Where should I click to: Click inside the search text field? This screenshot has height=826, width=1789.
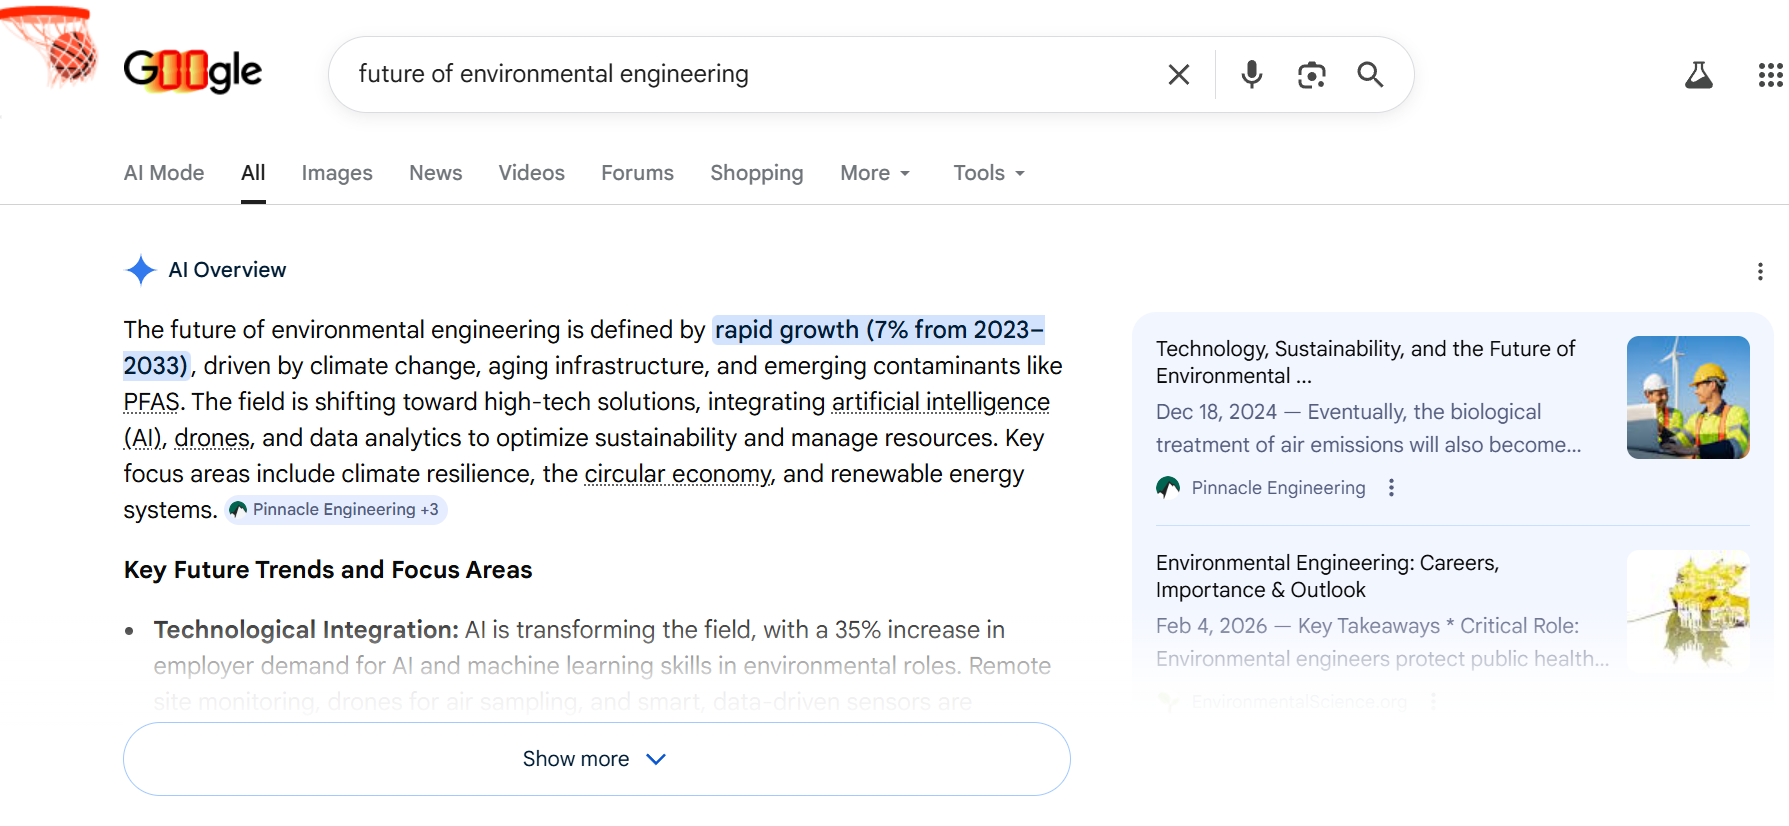point(750,75)
